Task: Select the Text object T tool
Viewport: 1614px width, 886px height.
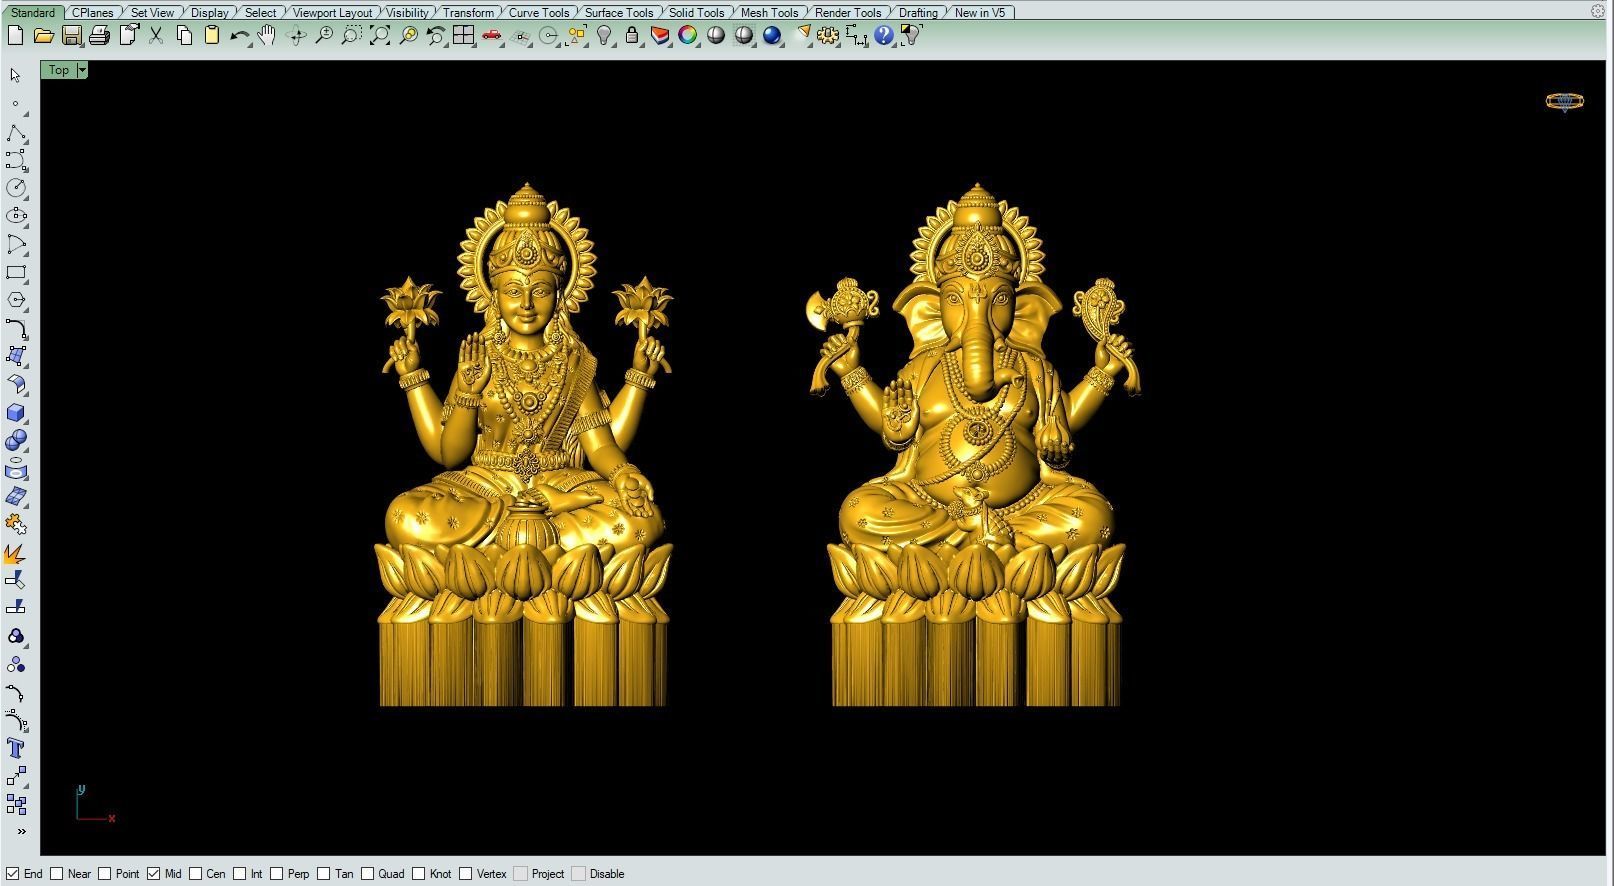Action: pyautogui.click(x=16, y=749)
